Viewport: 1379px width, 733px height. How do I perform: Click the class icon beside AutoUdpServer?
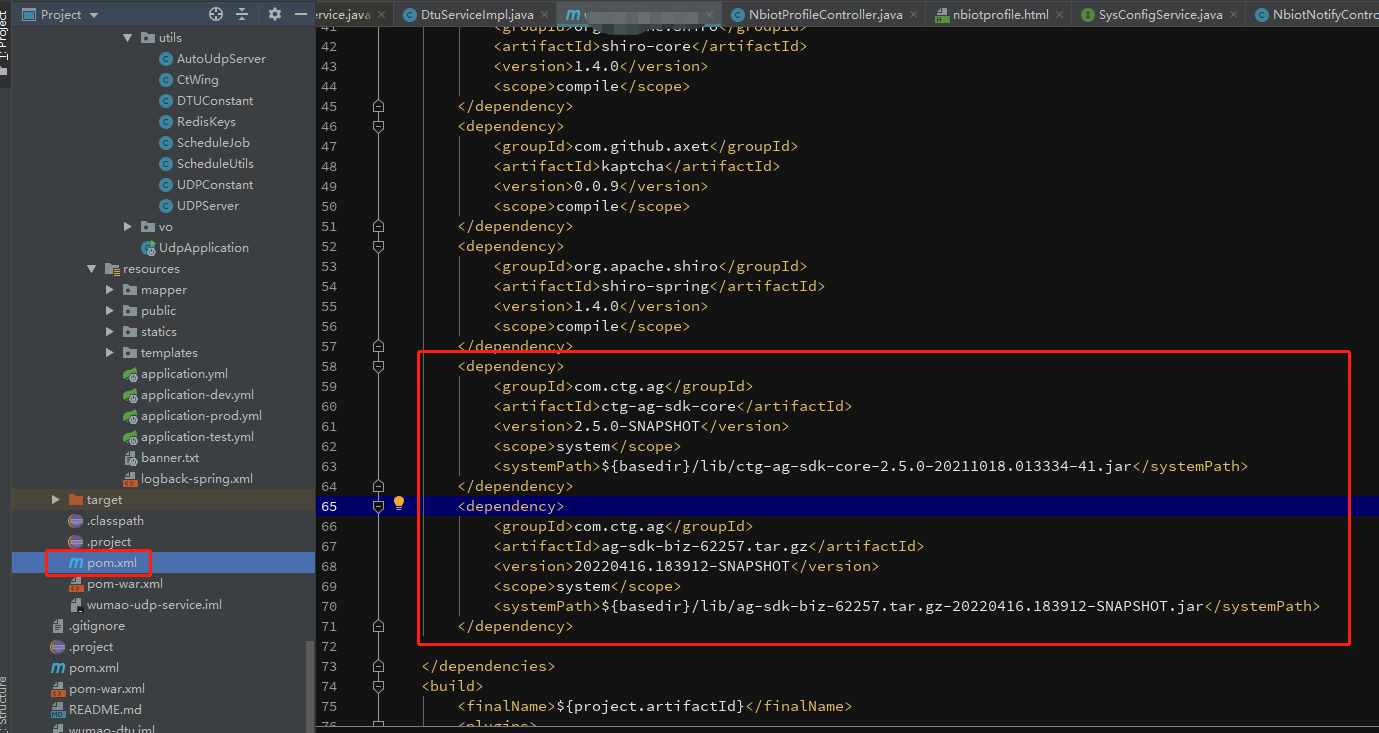point(166,59)
